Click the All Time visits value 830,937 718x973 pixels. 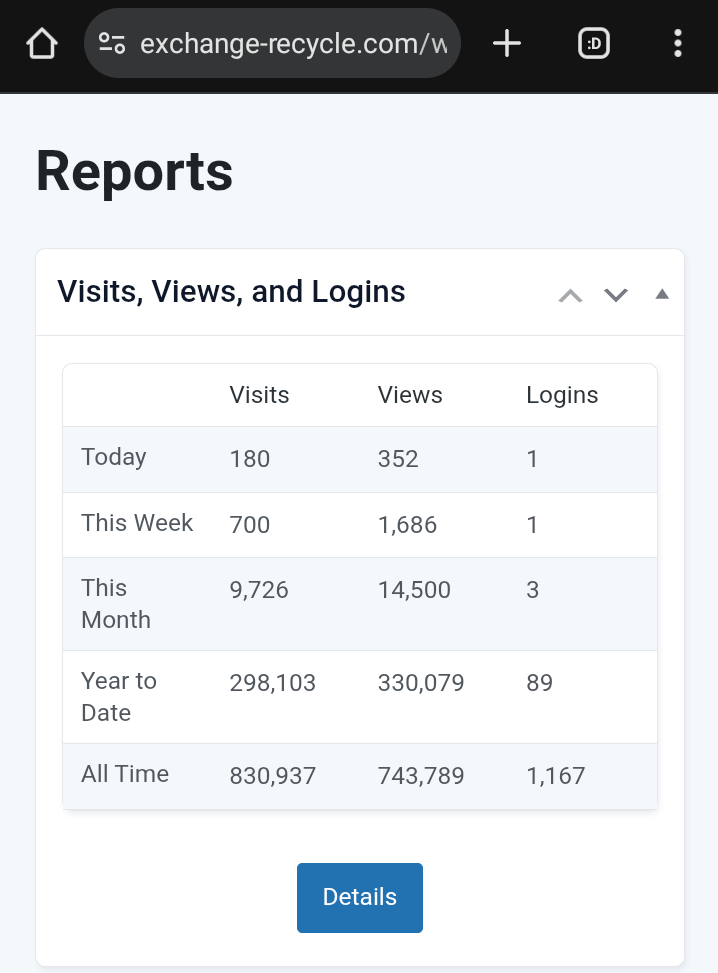(273, 776)
